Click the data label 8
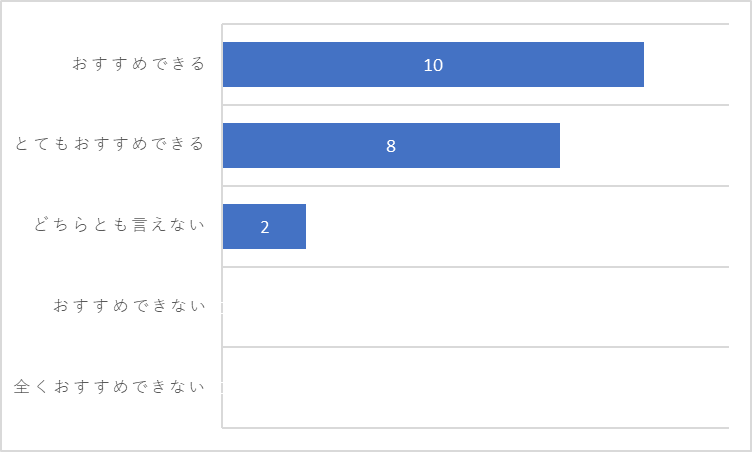752x452 pixels. point(391,146)
